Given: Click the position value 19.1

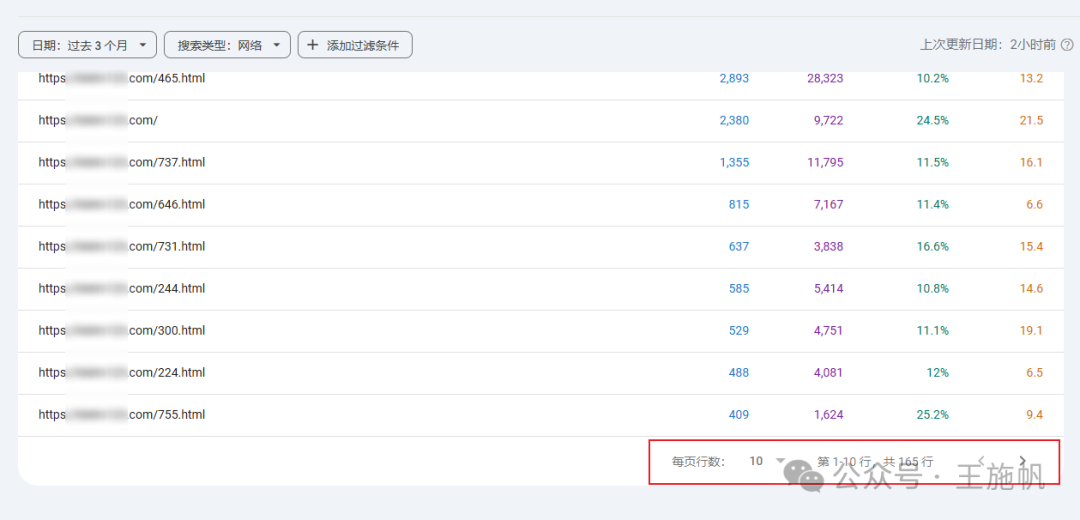Looking at the screenshot, I should [x=1031, y=331].
